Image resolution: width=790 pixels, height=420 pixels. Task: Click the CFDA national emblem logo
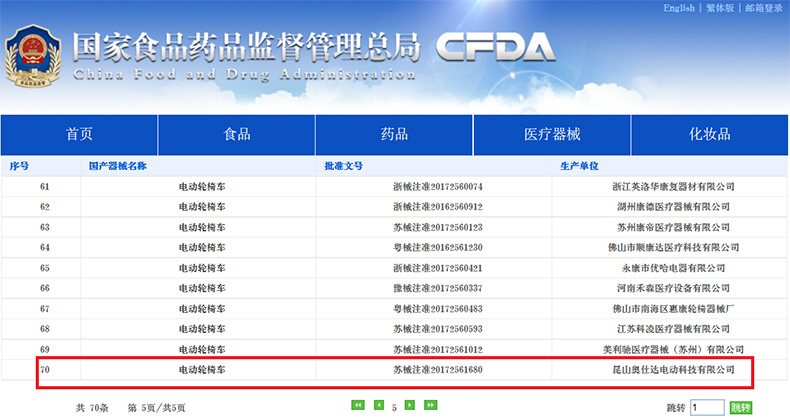pos(33,56)
